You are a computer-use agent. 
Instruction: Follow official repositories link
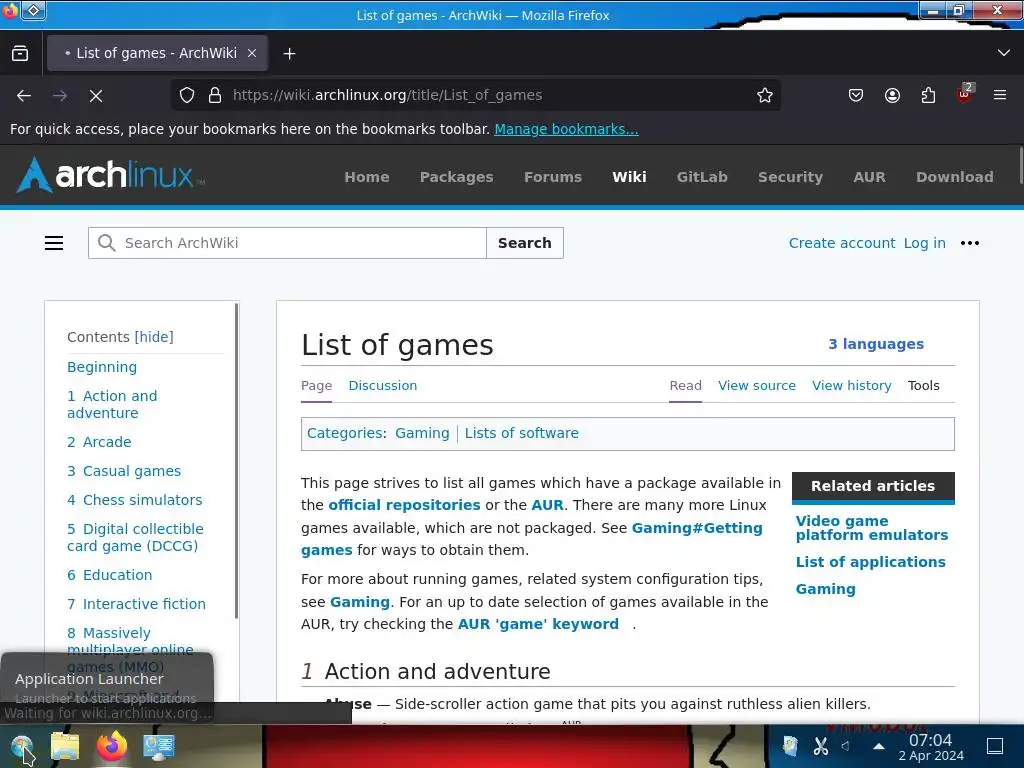click(404, 505)
